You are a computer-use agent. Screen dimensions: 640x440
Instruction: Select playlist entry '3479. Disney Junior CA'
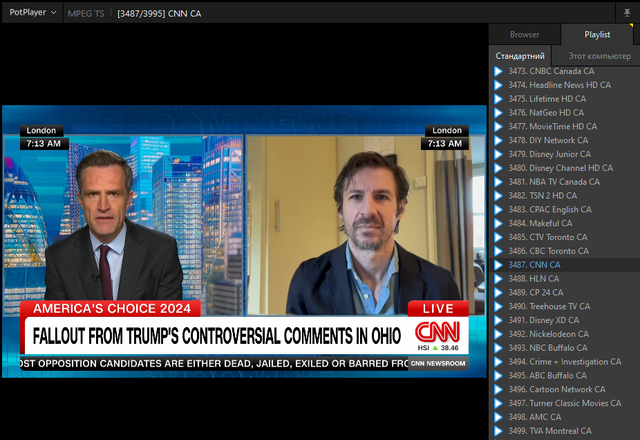coord(565,155)
